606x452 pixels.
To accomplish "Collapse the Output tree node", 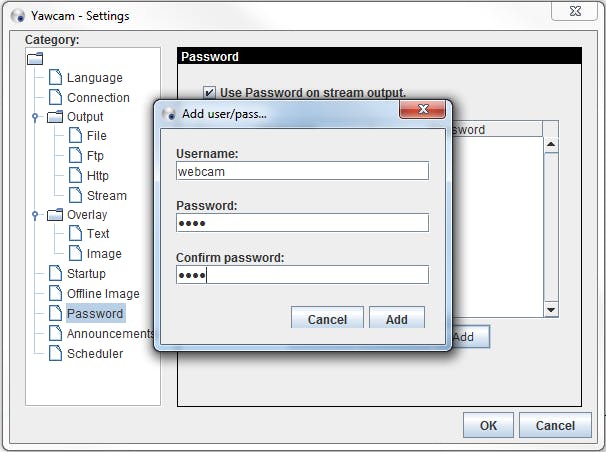I will click(35, 117).
